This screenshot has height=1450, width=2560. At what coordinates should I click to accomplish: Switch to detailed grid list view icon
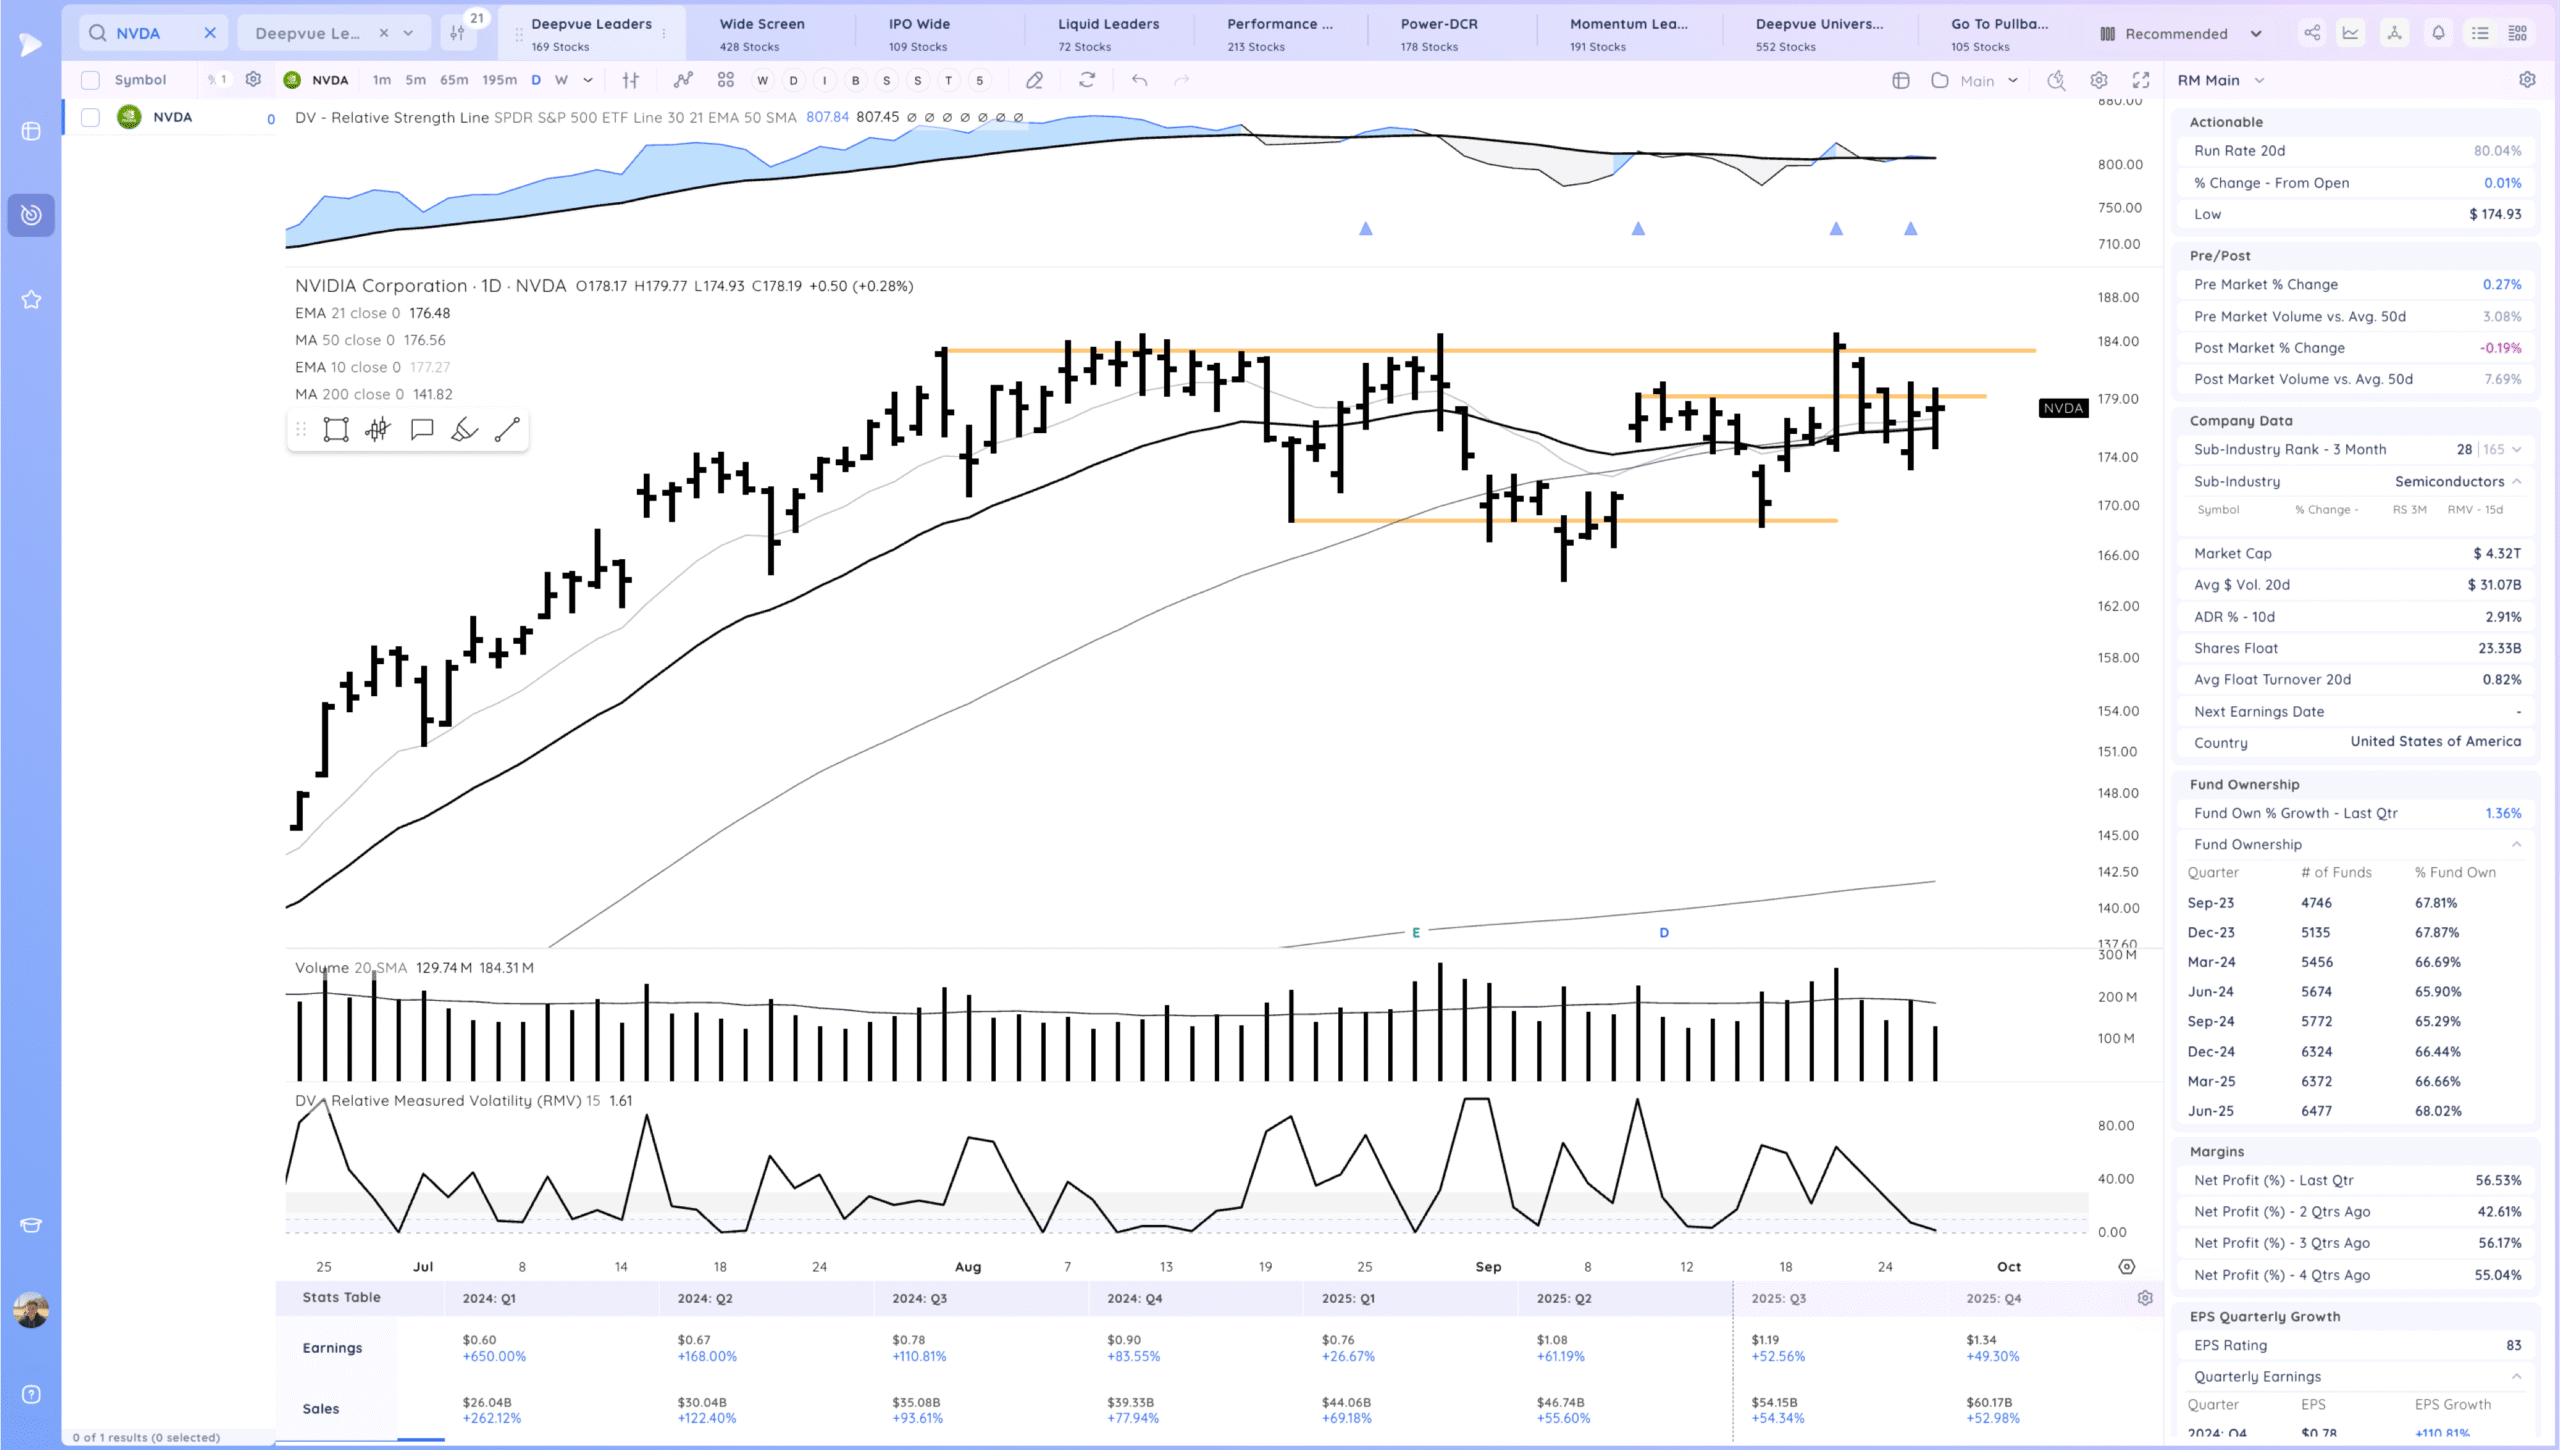pyautogui.click(x=2518, y=33)
